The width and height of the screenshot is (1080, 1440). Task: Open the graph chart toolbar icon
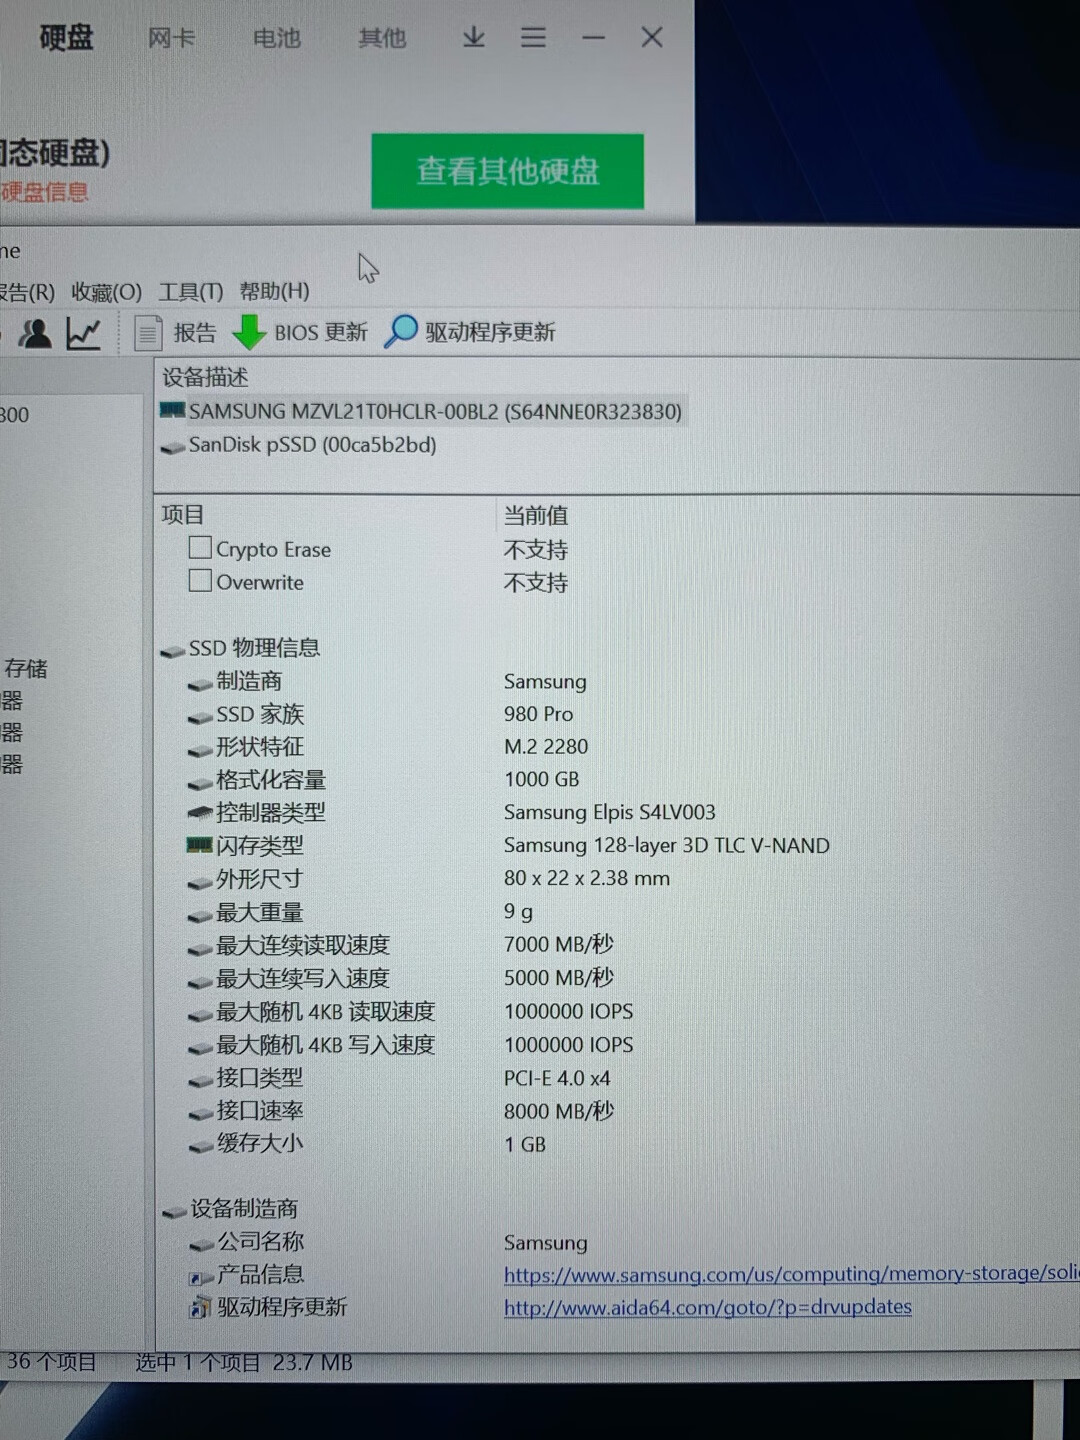coord(84,333)
